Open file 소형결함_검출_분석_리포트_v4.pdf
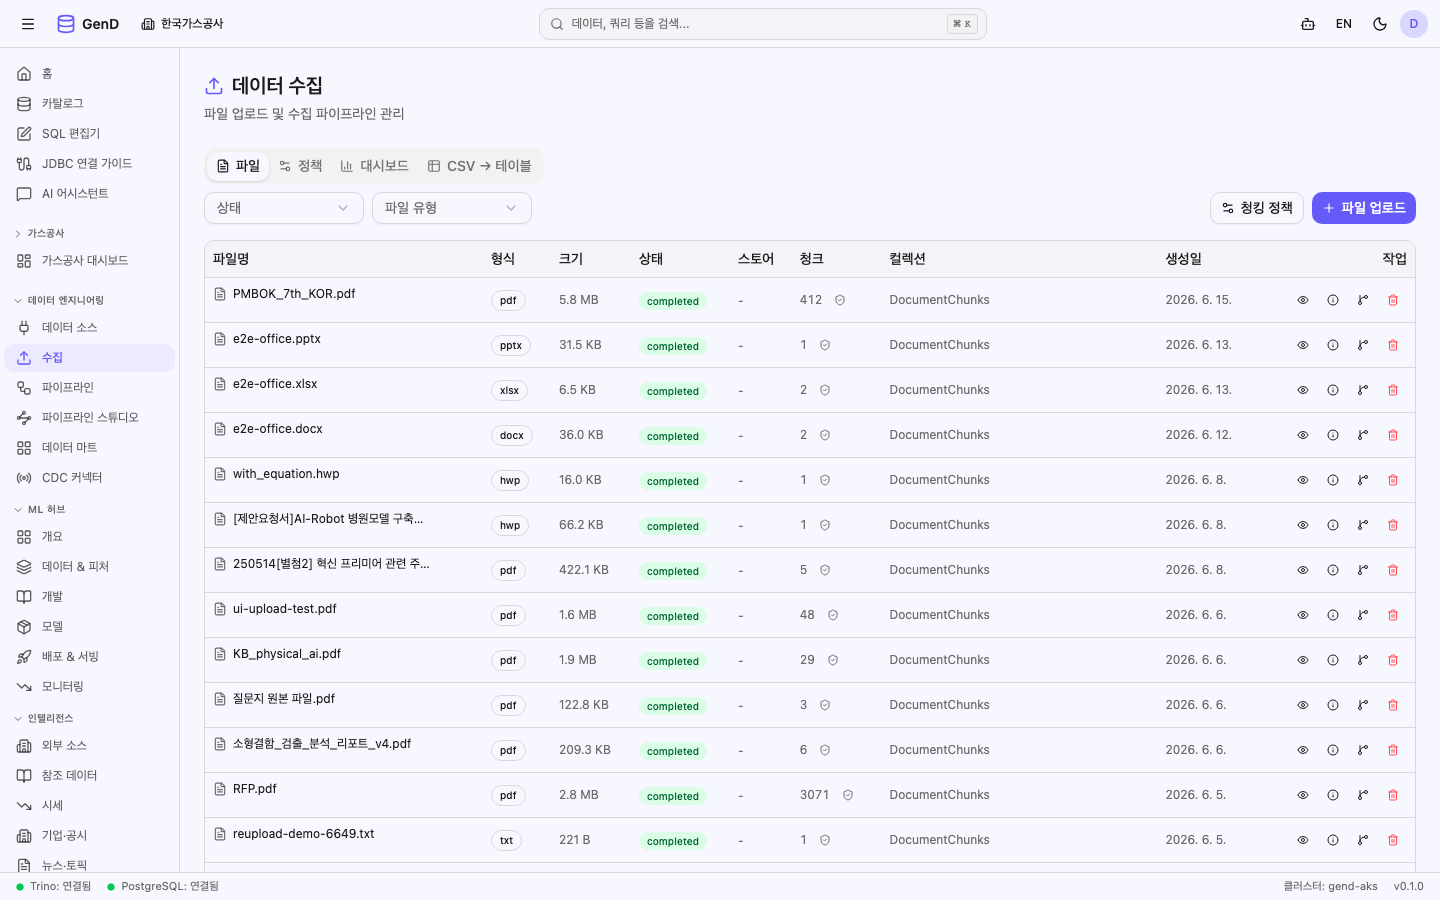Image resolution: width=1440 pixels, height=900 pixels. tap(322, 744)
